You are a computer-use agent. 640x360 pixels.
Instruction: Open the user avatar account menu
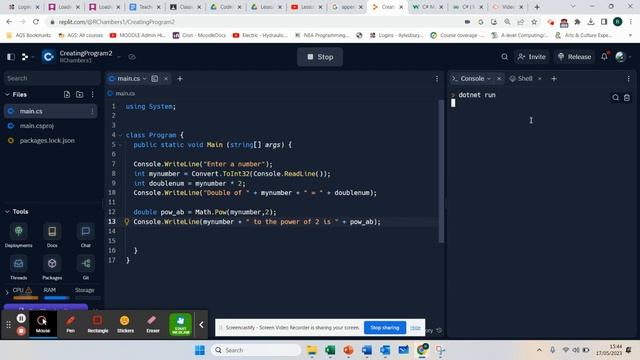(x=620, y=57)
